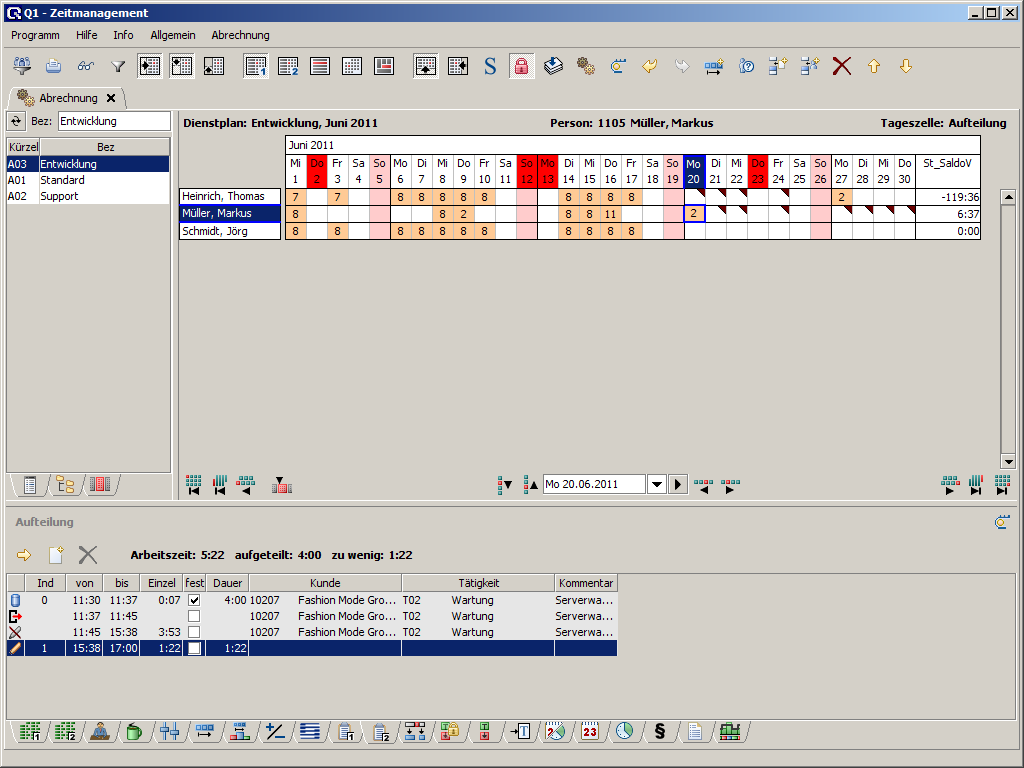Screen dimensions: 1024x768
Task: Open the coffee cup tab at bottom
Action: [133, 732]
